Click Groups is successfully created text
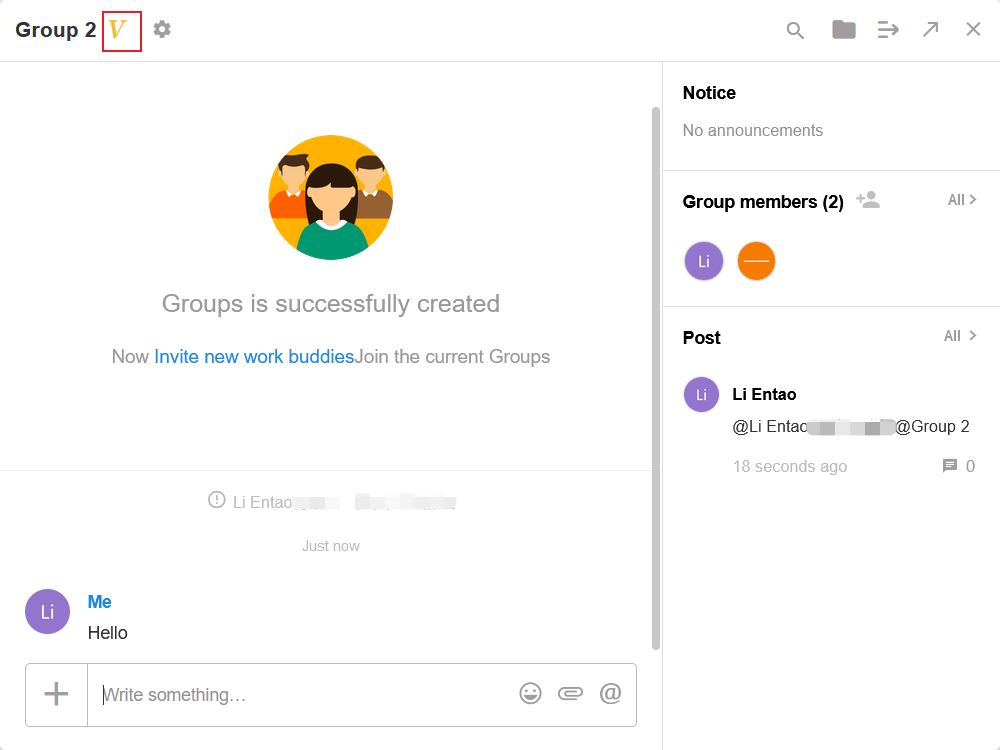 330,304
